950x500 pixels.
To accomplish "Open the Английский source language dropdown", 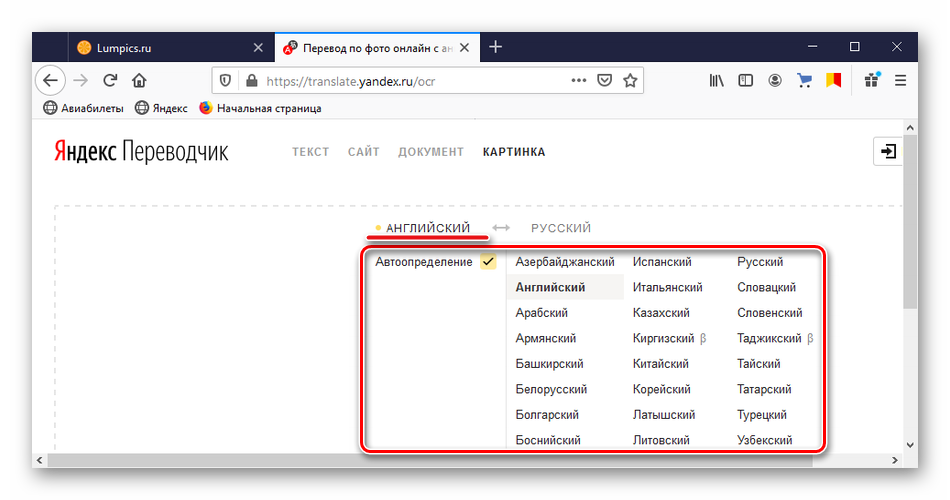I will (427, 228).
